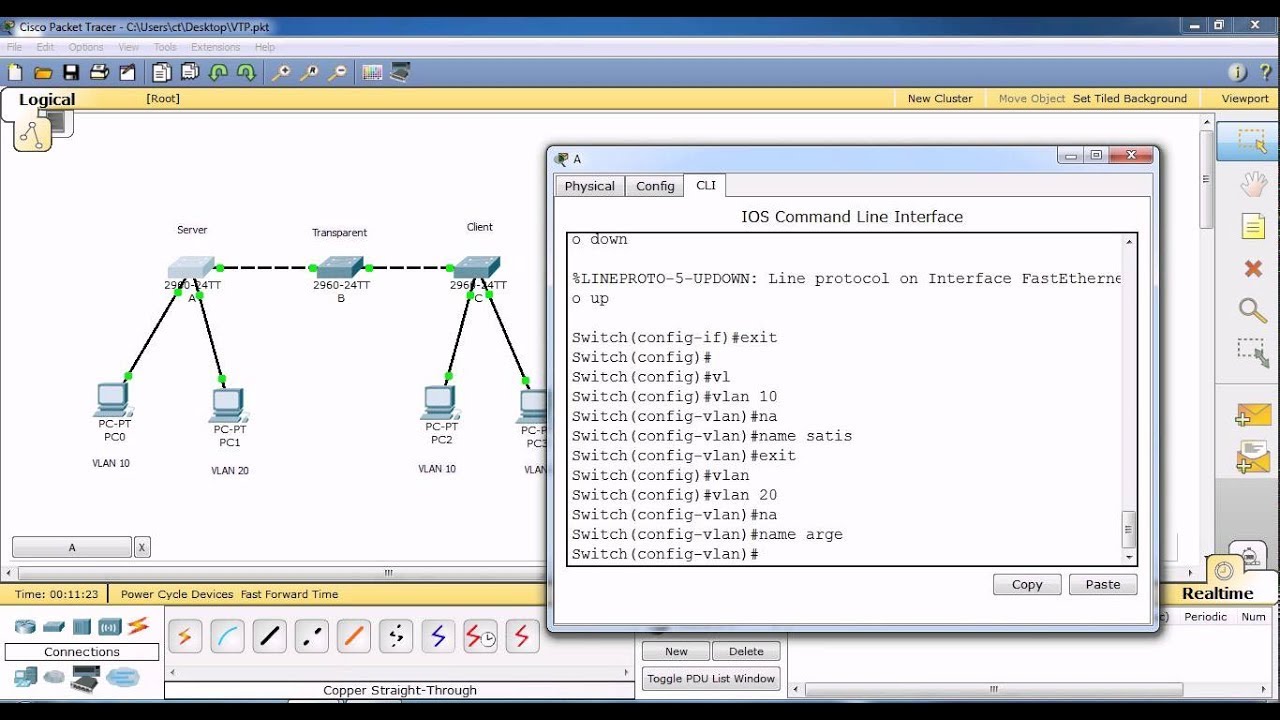Switch to the Physical tab in window A
Screen dimensions: 1280x720
[590, 186]
